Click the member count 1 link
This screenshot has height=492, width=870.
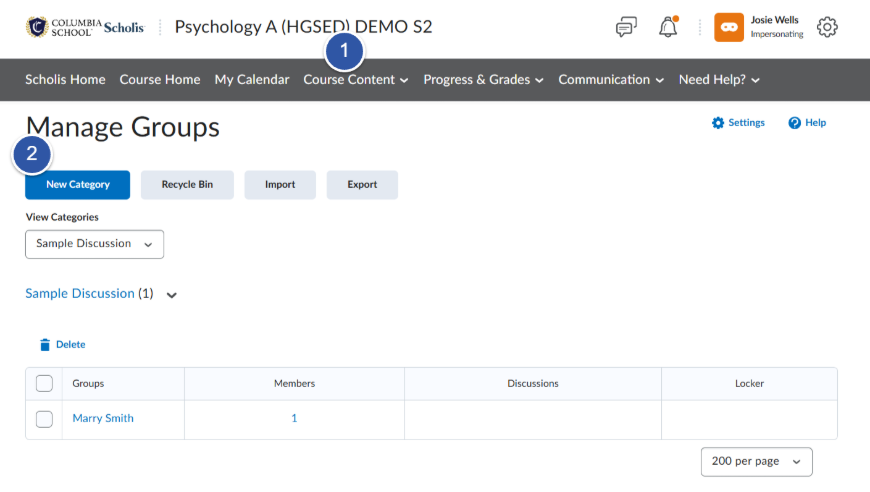pos(294,418)
